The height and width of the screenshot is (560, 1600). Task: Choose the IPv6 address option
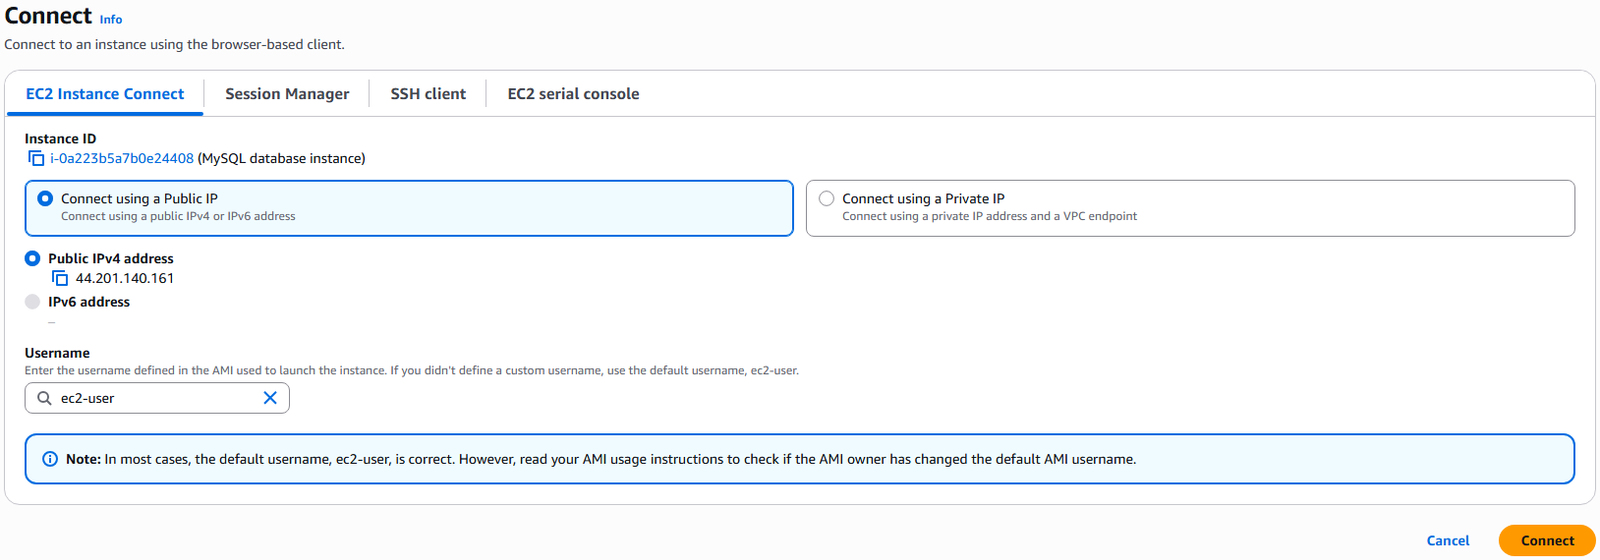(x=32, y=302)
